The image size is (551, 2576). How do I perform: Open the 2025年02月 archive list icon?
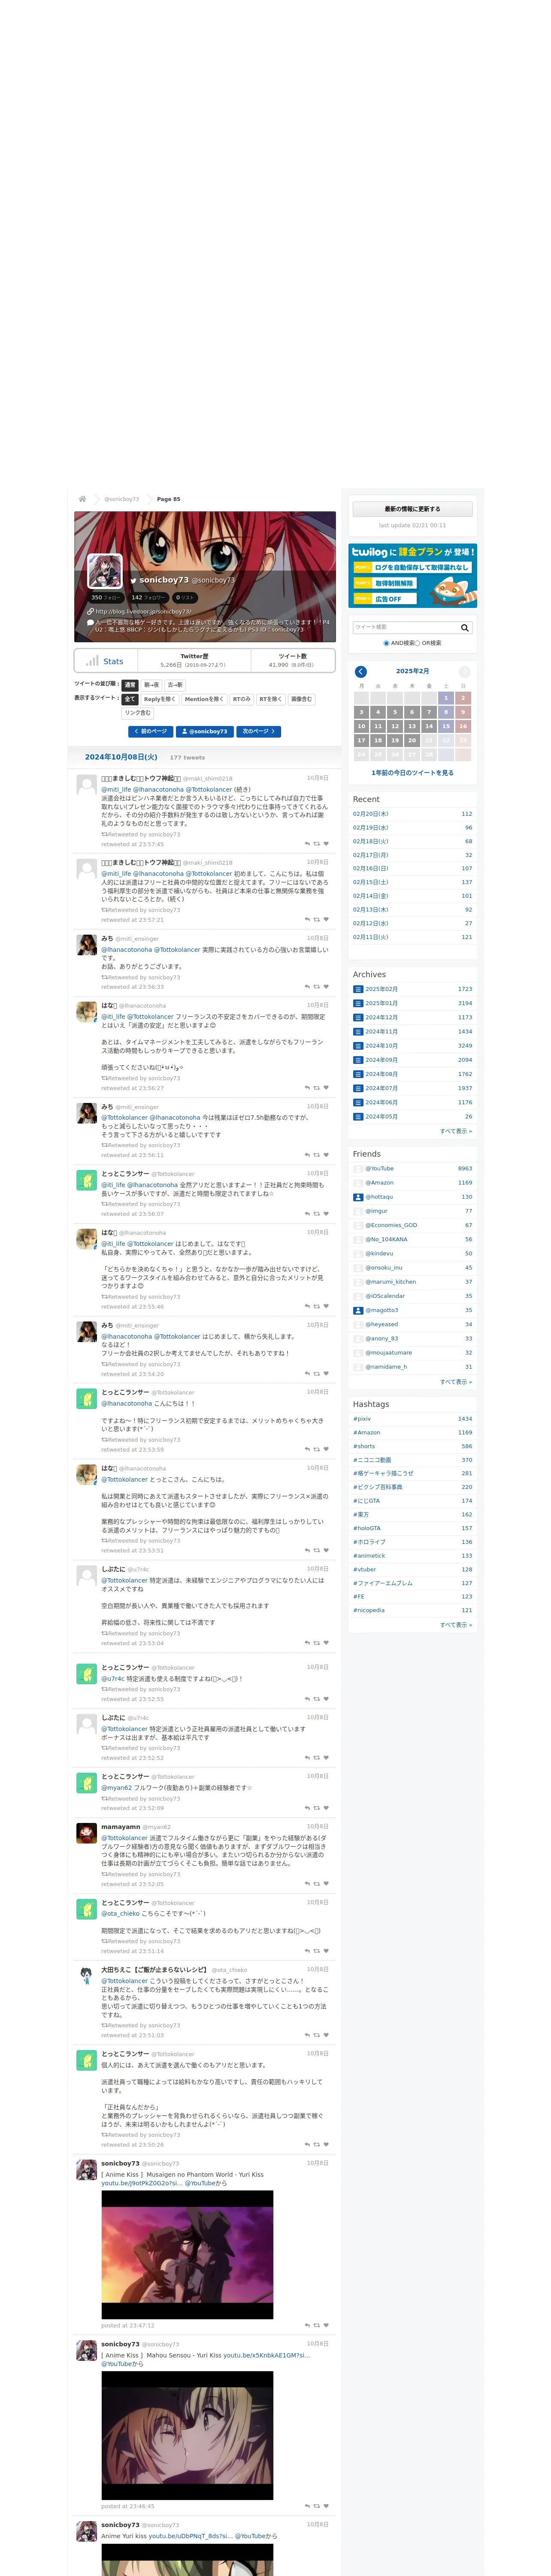[358, 989]
